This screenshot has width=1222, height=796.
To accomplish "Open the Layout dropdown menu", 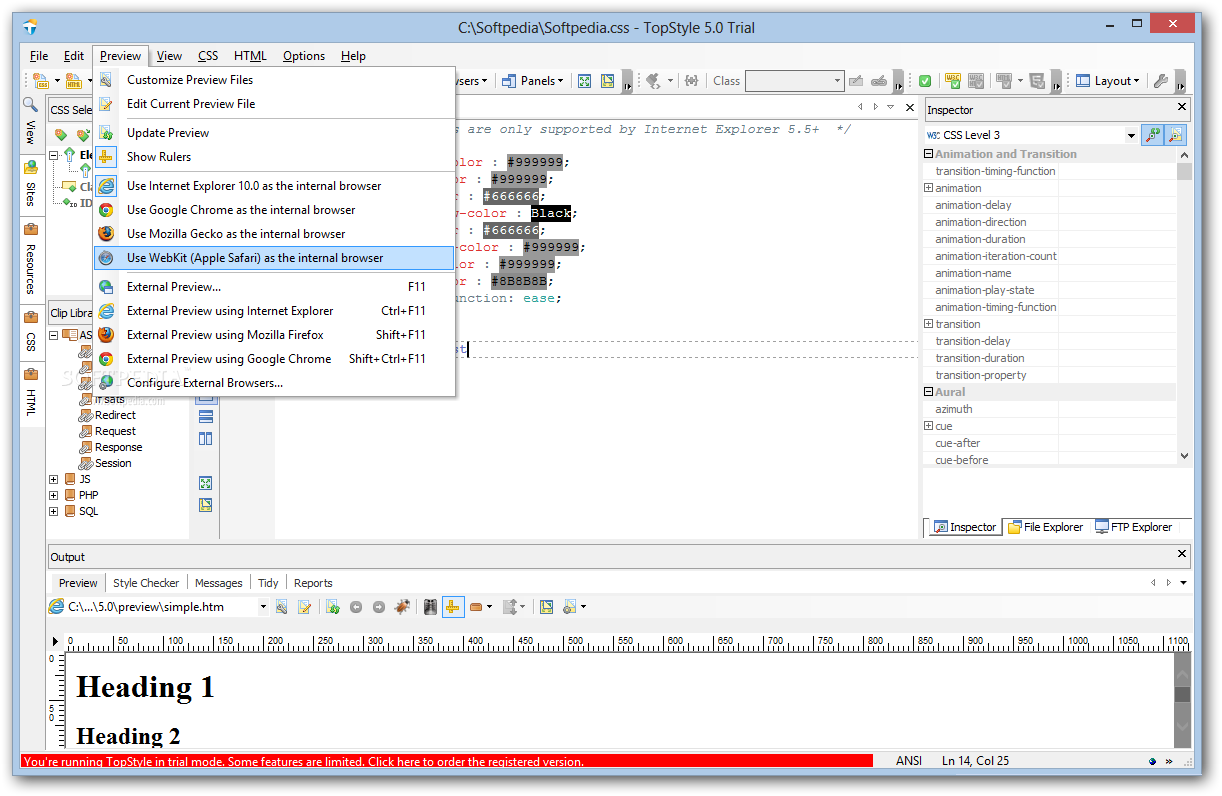I will point(1109,81).
